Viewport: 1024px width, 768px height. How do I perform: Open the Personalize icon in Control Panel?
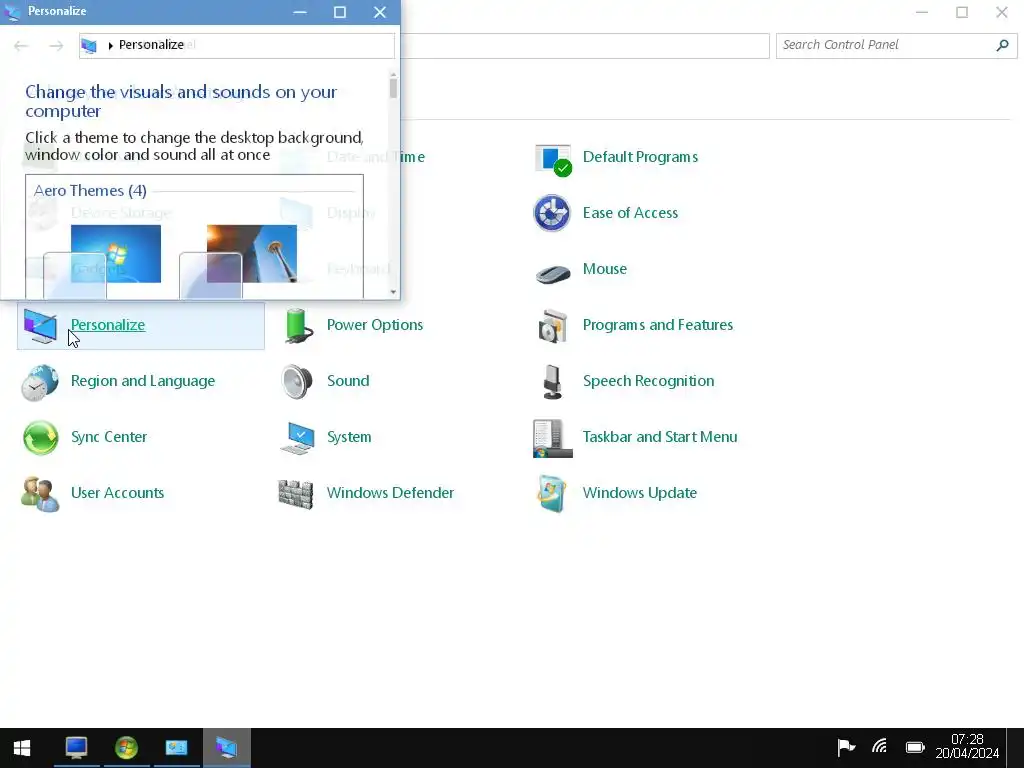point(40,325)
